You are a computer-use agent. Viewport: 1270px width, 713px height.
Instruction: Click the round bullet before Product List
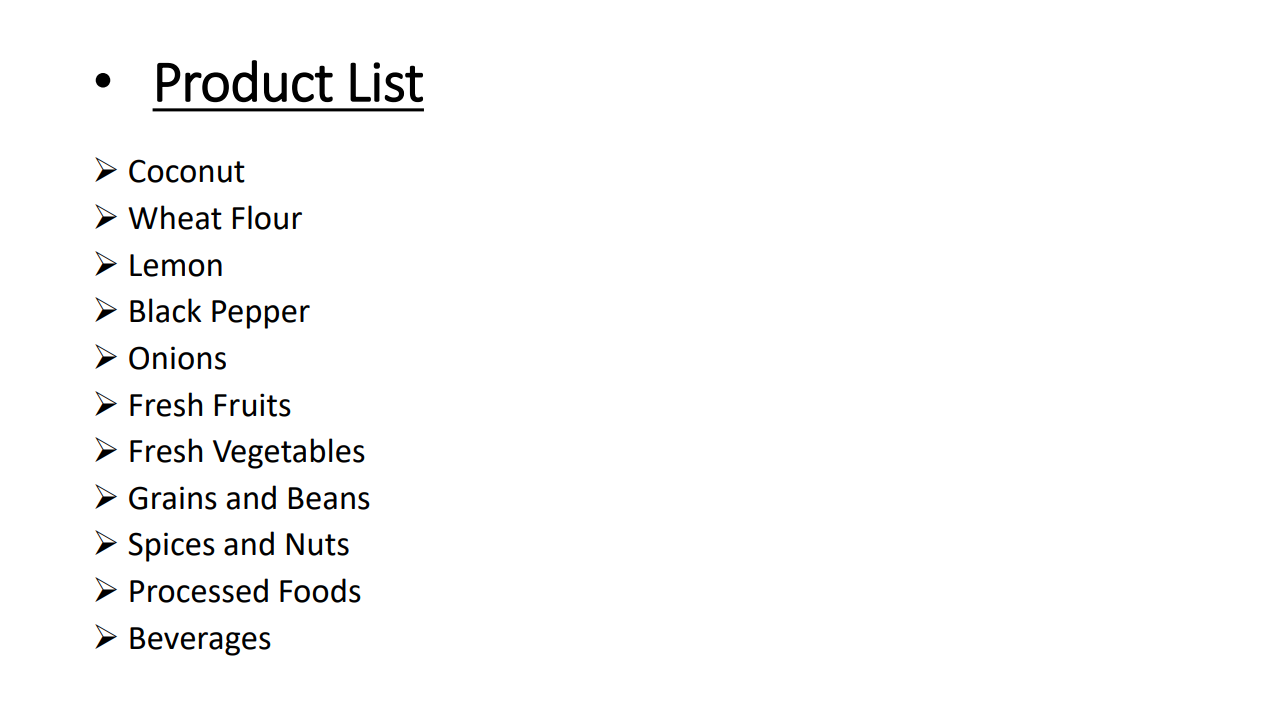pyautogui.click(x=104, y=85)
